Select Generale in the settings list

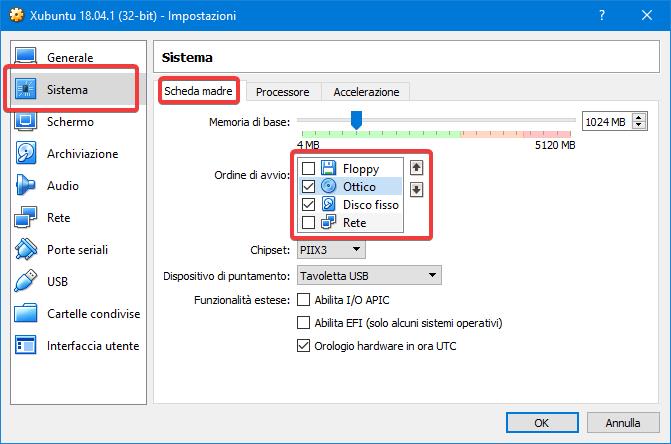[78, 57]
